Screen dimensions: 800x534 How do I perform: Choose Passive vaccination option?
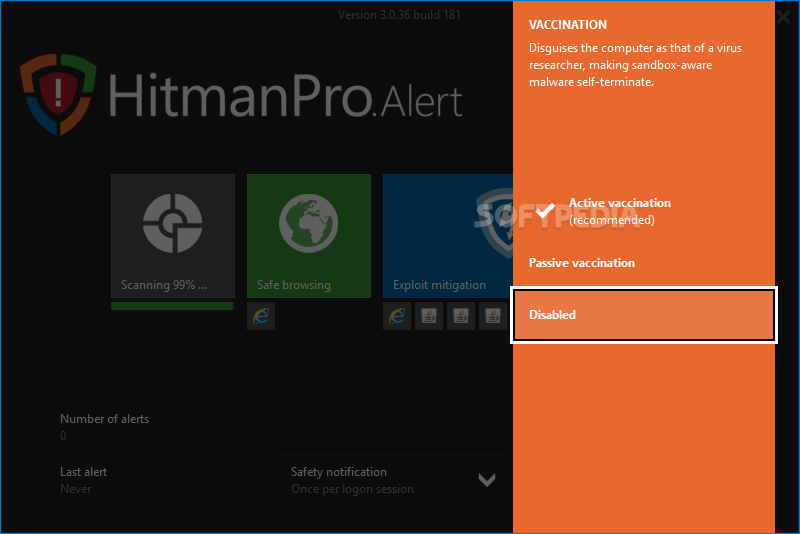tap(644, 263)
